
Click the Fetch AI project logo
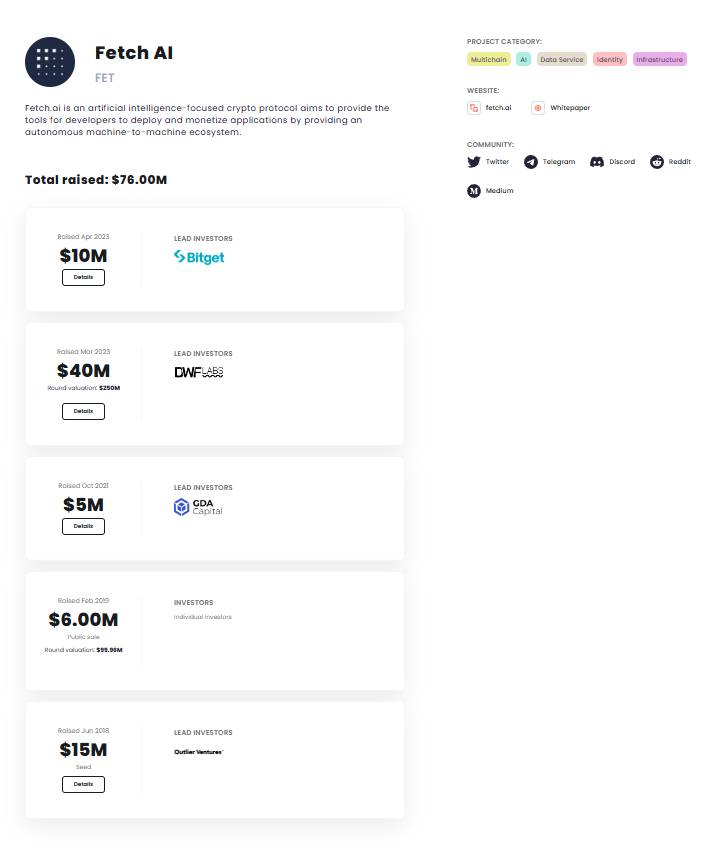(50, 62)
